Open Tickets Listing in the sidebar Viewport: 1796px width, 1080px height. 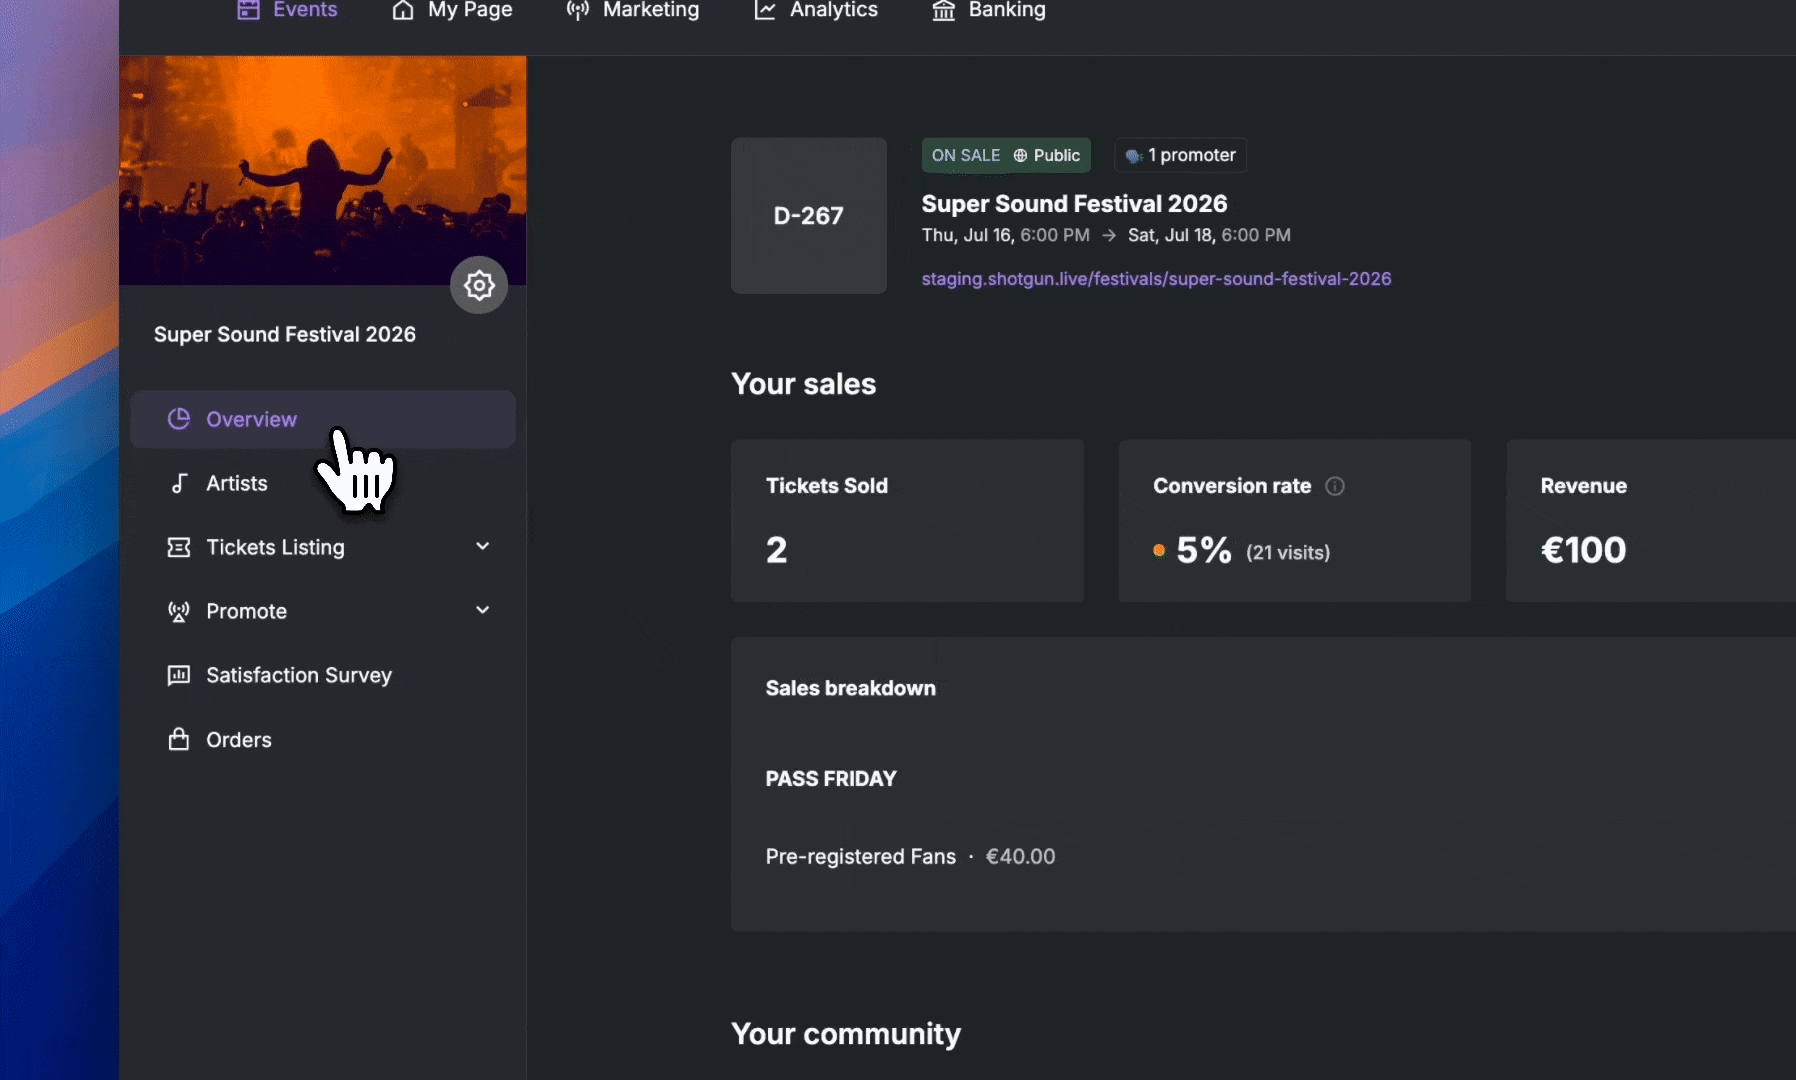click(323, 547)
